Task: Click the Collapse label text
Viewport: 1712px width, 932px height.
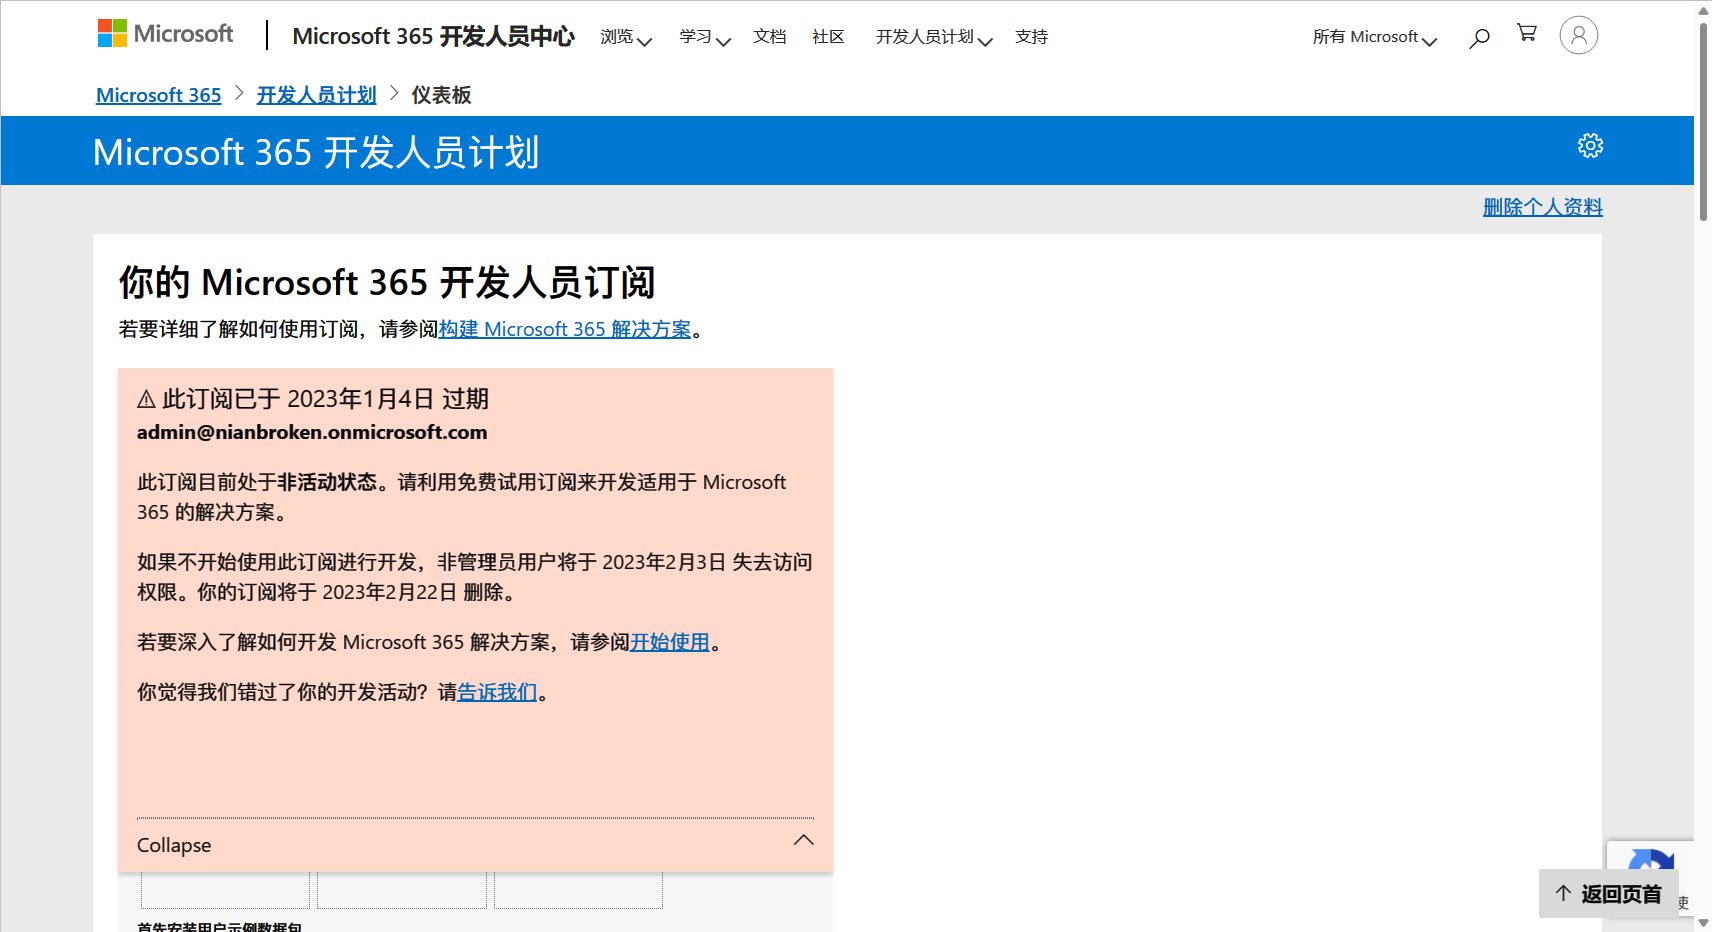Action: coord(174,845)
